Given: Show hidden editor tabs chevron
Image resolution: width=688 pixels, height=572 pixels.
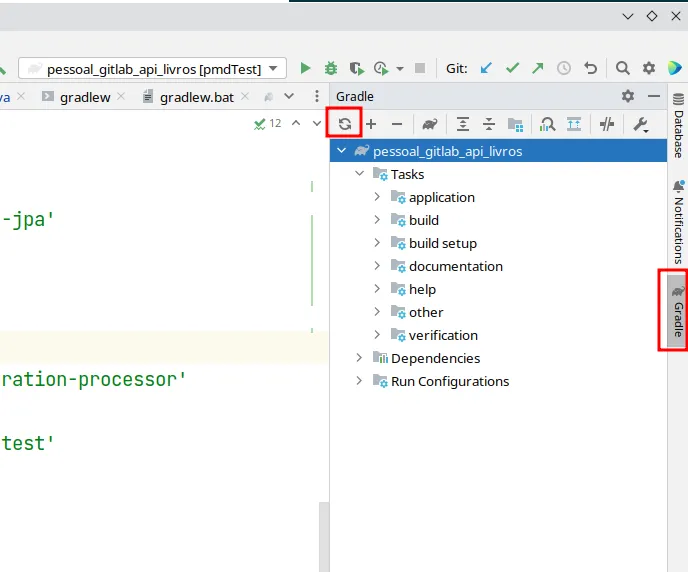Looking at the screenshot, I should pyautogui.click(x=289, y=96).
